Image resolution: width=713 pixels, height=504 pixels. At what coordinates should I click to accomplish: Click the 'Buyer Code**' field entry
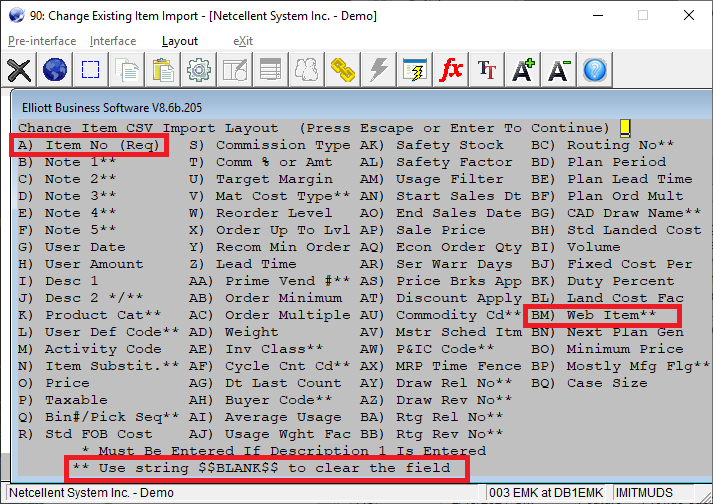click(261, 400)
